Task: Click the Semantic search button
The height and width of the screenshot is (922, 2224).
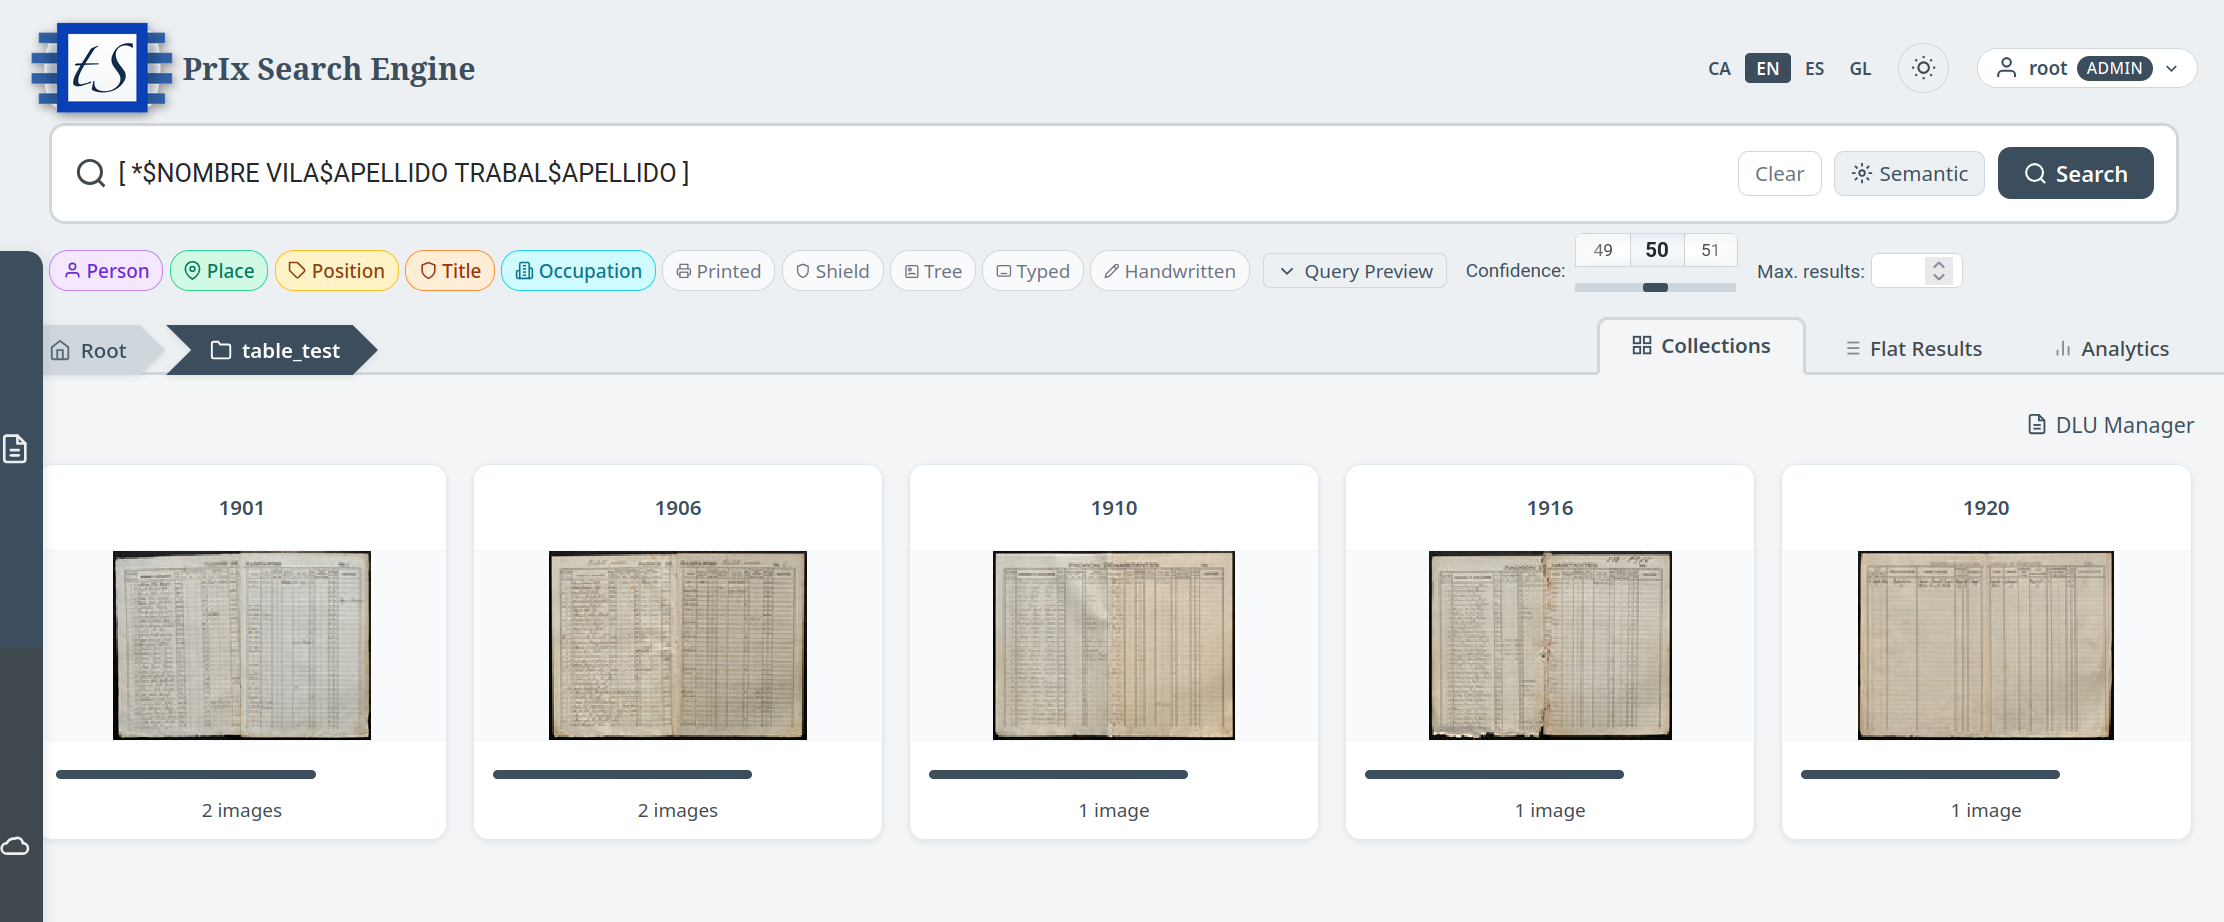Action: pyautogui.click(x=1909, y=174)
